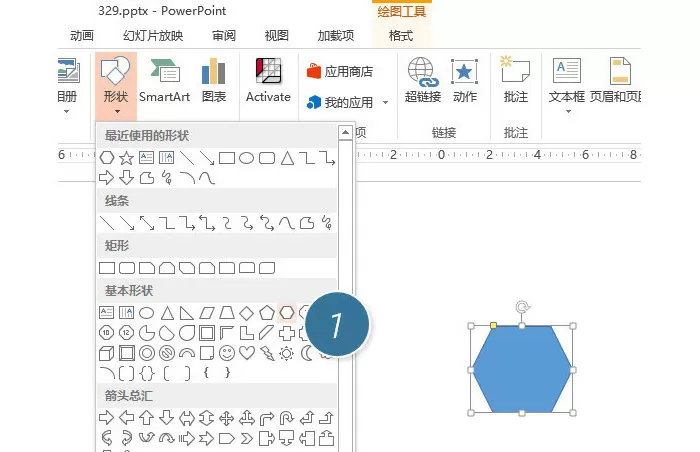
Task: Select the pentagon in 基本形状
Action: [267, 313]
